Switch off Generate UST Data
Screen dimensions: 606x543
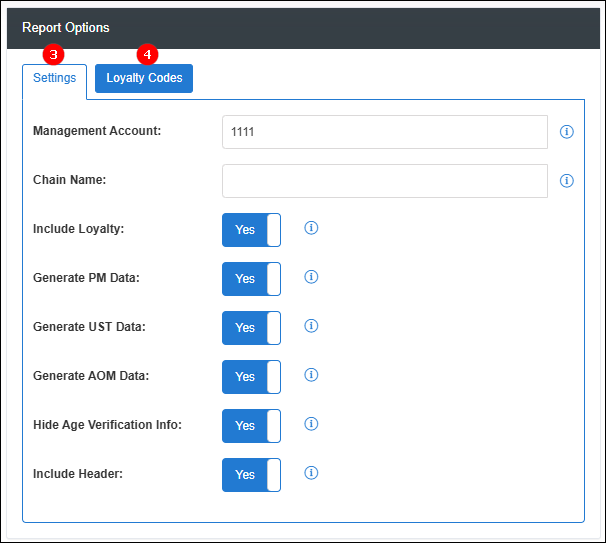[251, 328]
